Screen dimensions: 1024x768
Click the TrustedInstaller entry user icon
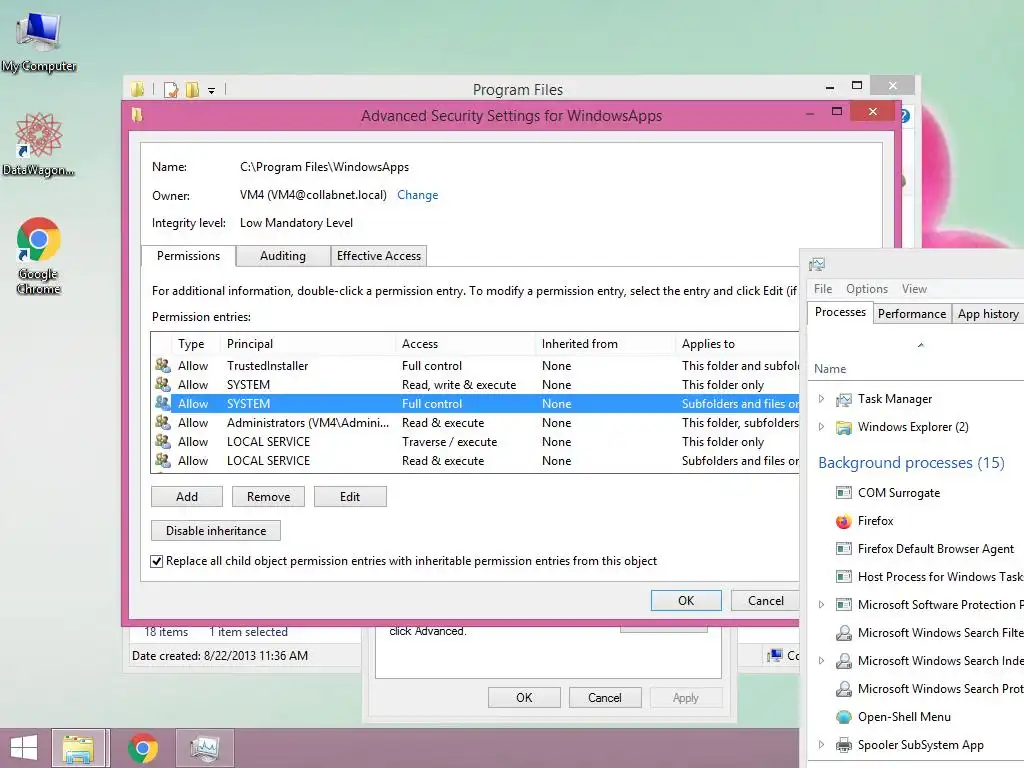[163, 366]
